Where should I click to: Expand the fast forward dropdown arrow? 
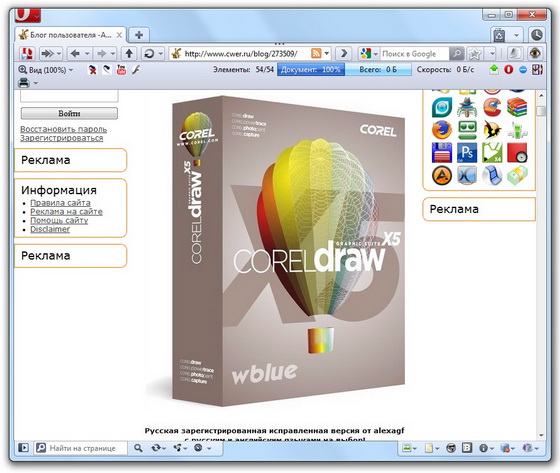pyautogui.click(x=59, y=54)
